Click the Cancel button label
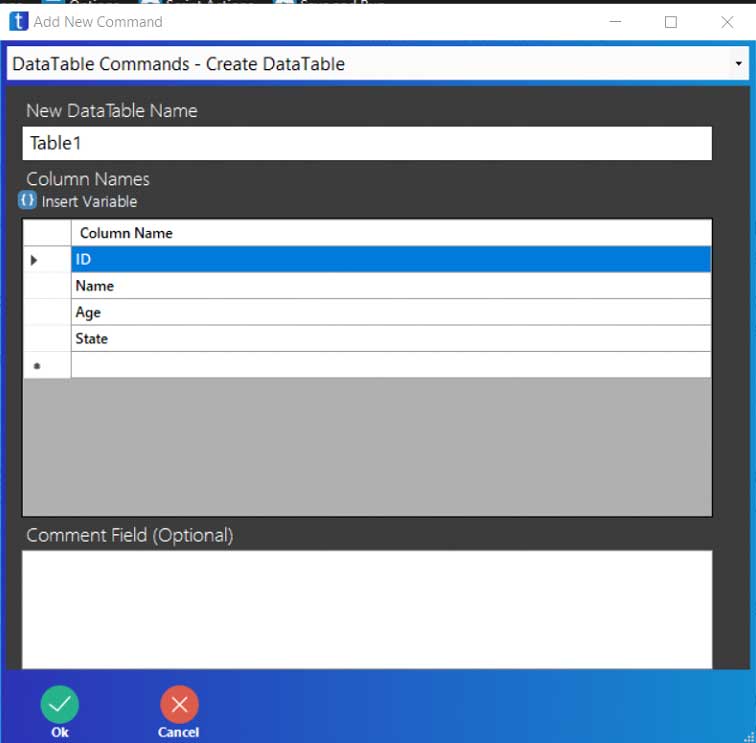The width and height of the screenshot is (756, 743). tap(178, 732)
